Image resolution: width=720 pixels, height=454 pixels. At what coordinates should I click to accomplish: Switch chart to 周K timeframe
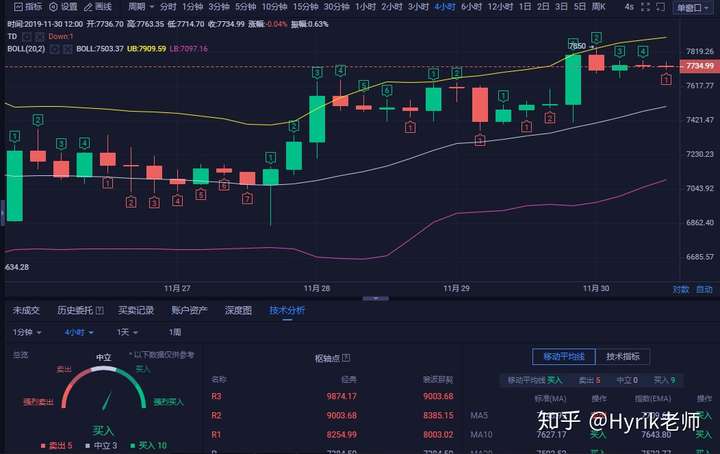(598, 7)
